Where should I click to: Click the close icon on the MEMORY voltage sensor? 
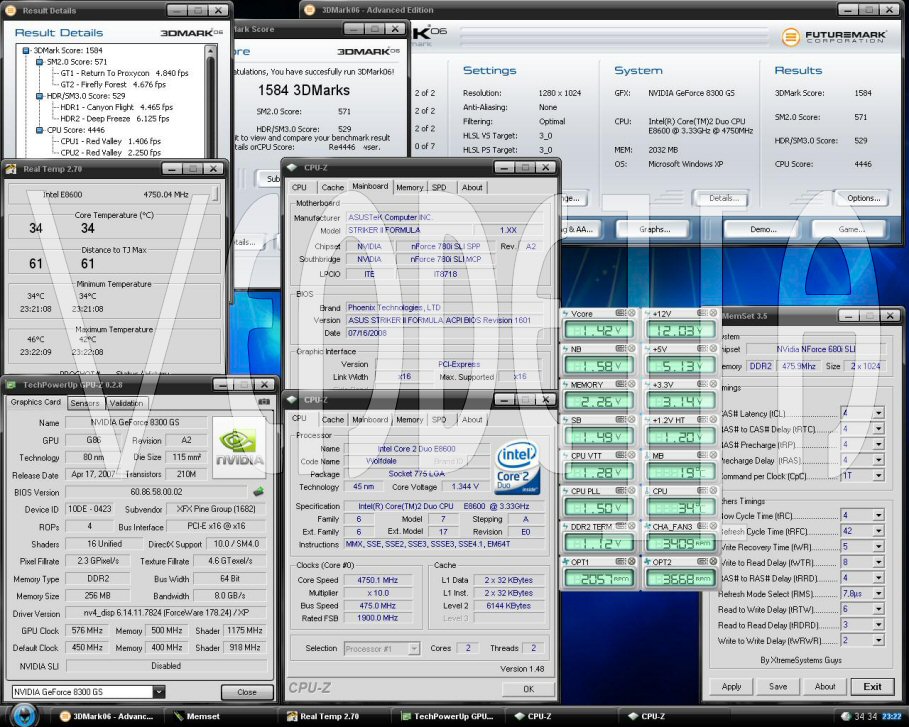coord(631,384)
